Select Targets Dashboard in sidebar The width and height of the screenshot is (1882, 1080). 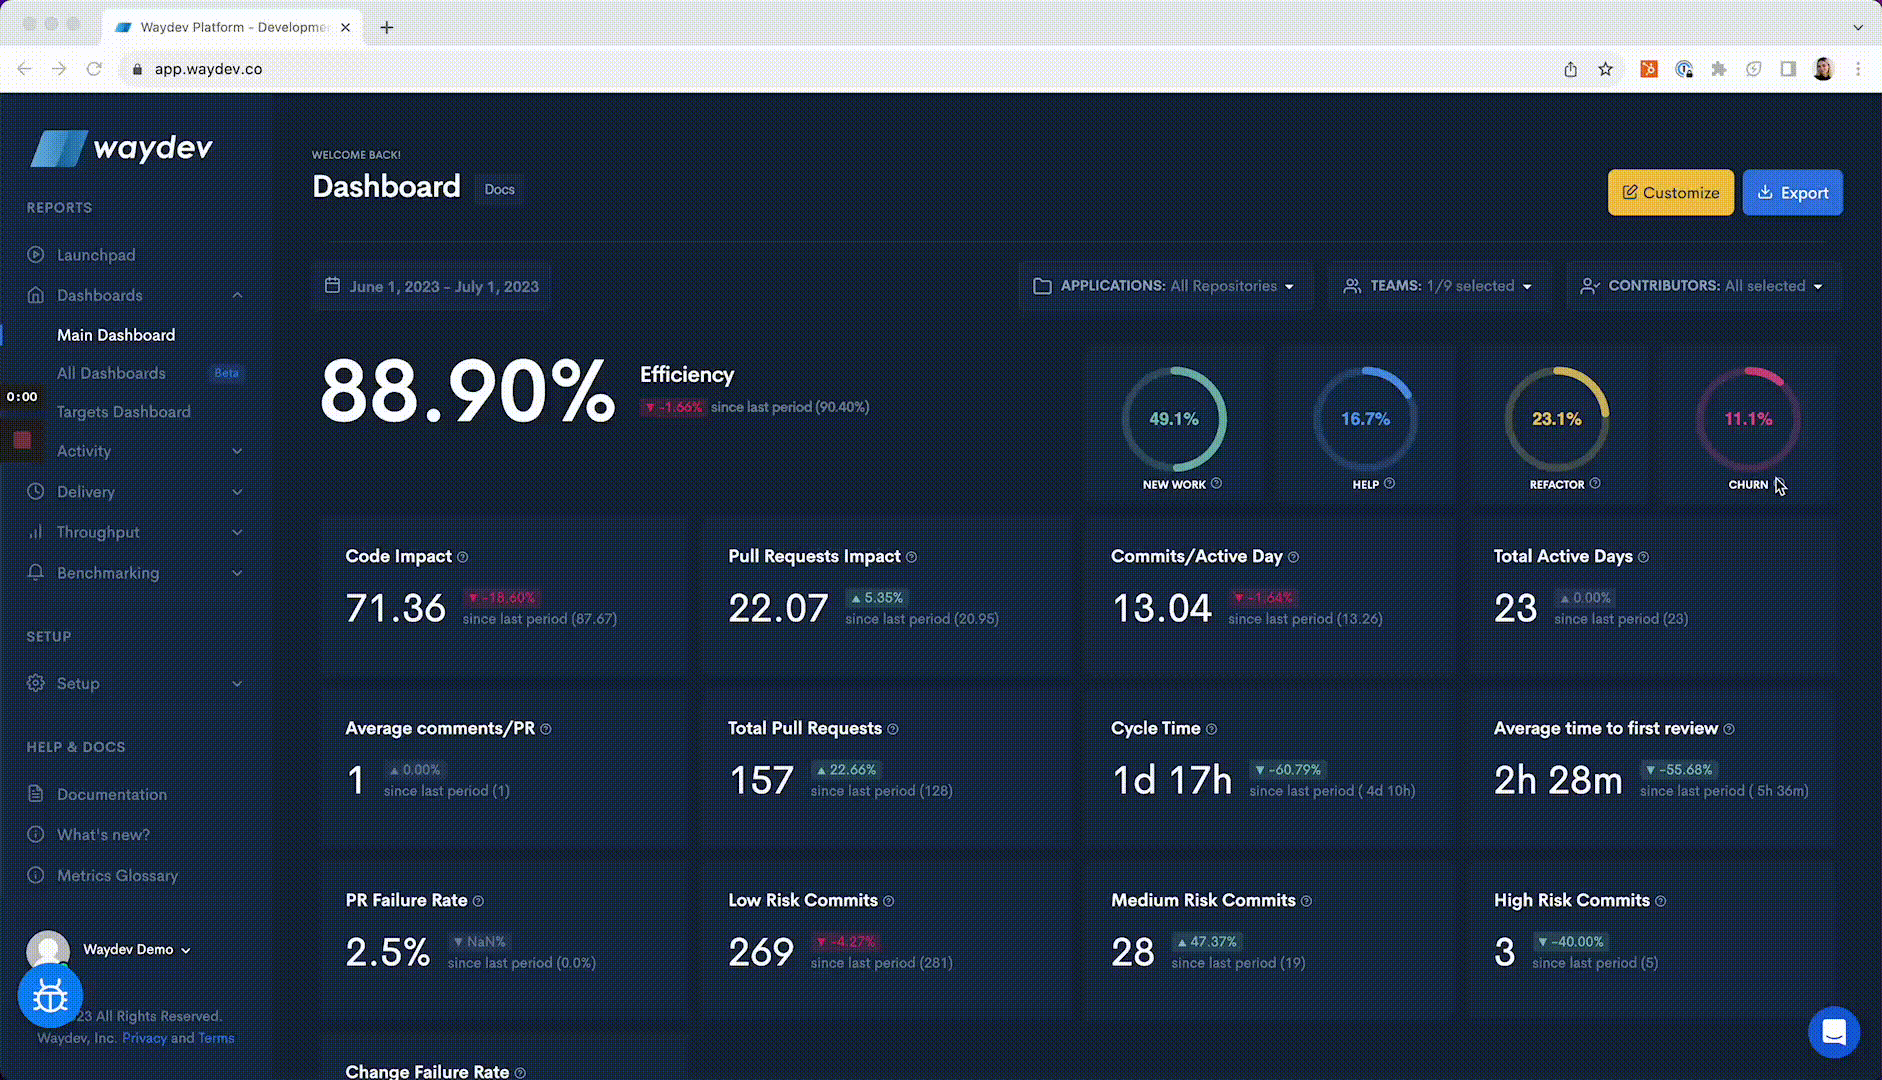[x=123, y=412]
